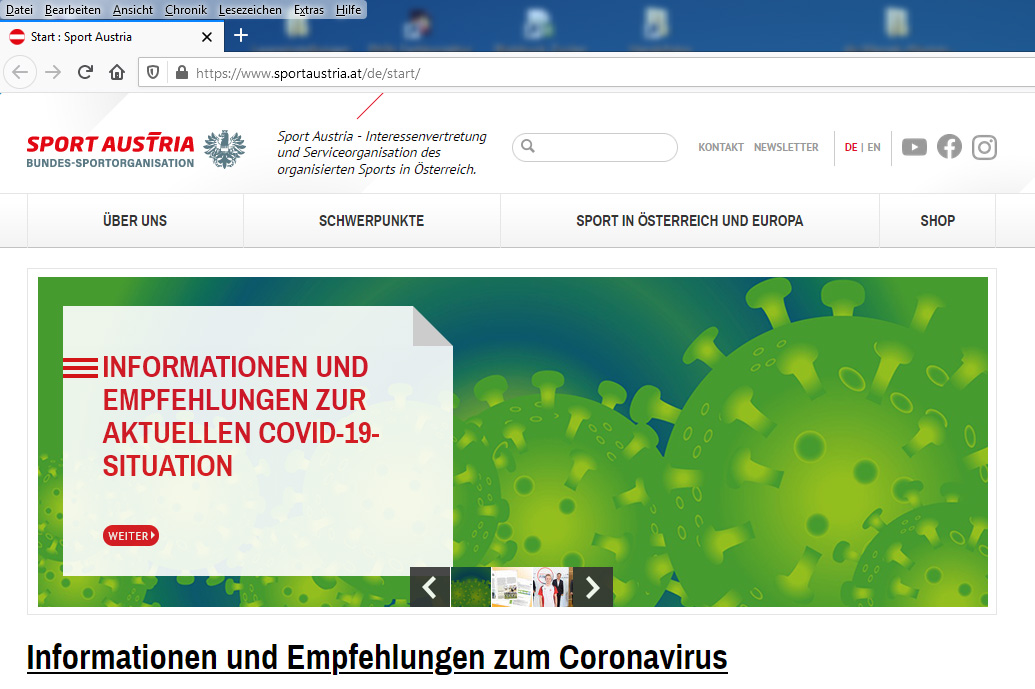The height and width of the screenshot is (689, 1035).
Task: Select the coronavirus slide thumbnail
Action: (x=471, y=587)
